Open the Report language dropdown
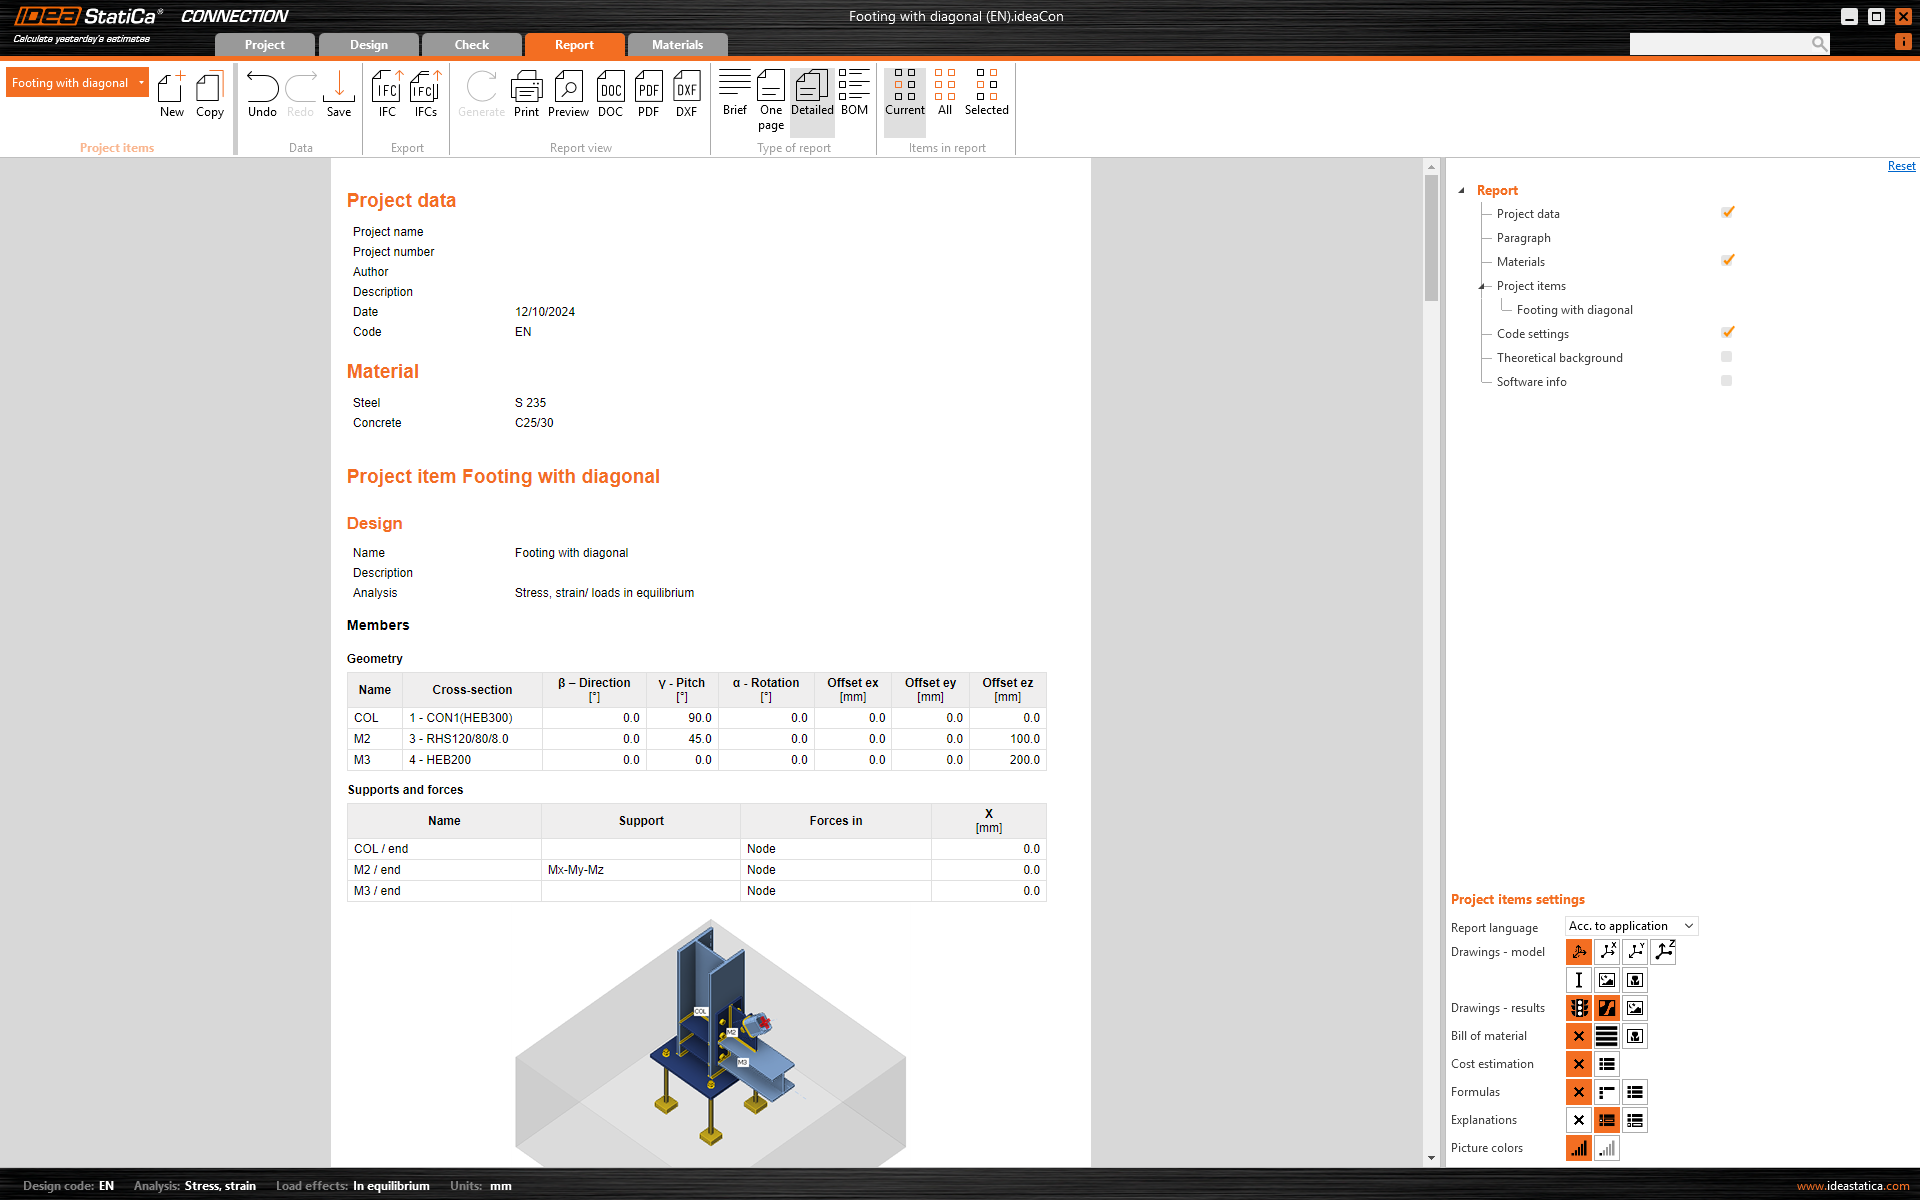The image size is (1920, 1200). point(1631,926)
